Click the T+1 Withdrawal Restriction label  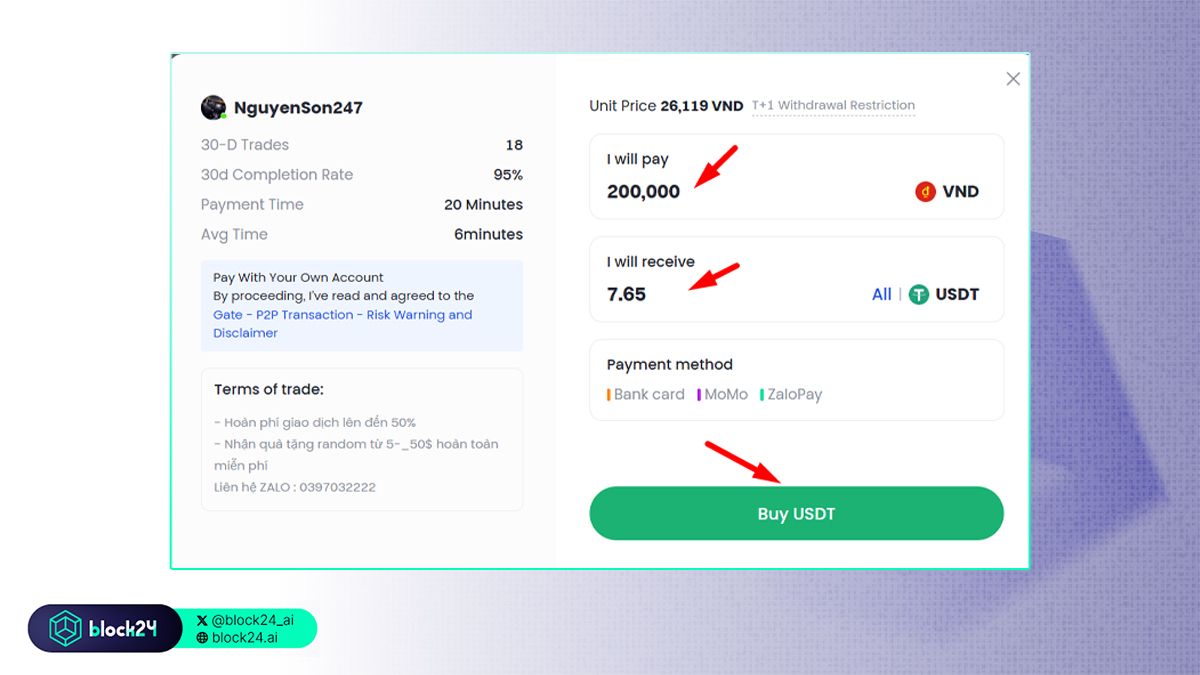tap(833, 106)
